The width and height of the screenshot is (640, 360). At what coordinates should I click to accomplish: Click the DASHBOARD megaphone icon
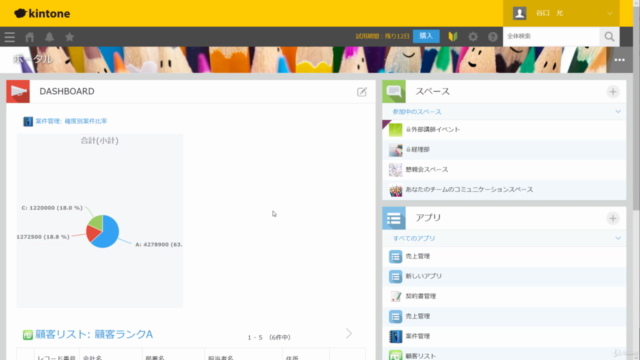(18, 91)
